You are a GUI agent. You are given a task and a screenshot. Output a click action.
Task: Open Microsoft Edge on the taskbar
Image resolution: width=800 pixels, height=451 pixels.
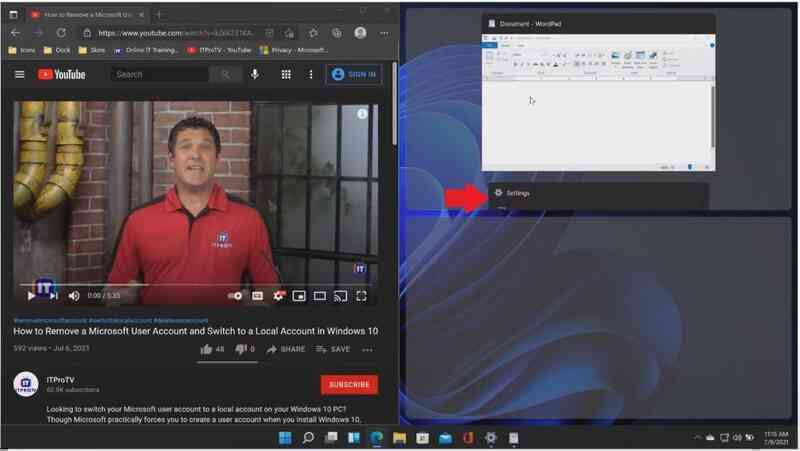coord(377,438)
